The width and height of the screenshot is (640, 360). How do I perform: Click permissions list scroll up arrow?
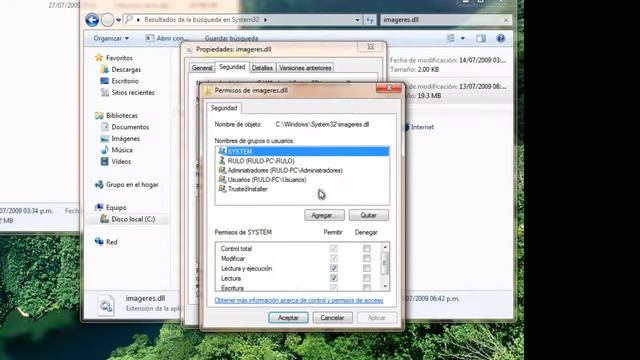[x=384, y=247]
